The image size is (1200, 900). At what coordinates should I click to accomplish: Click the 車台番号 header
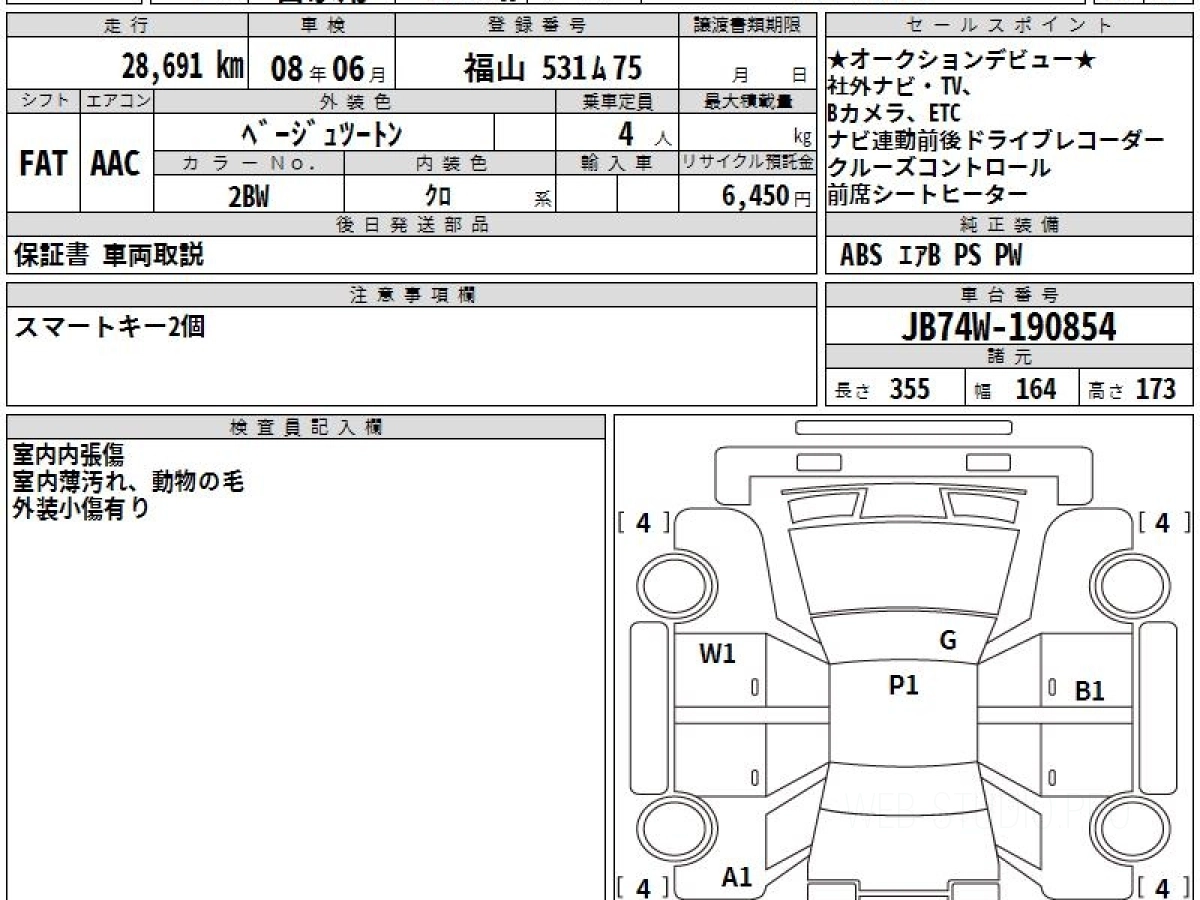tap(1010, 295)
